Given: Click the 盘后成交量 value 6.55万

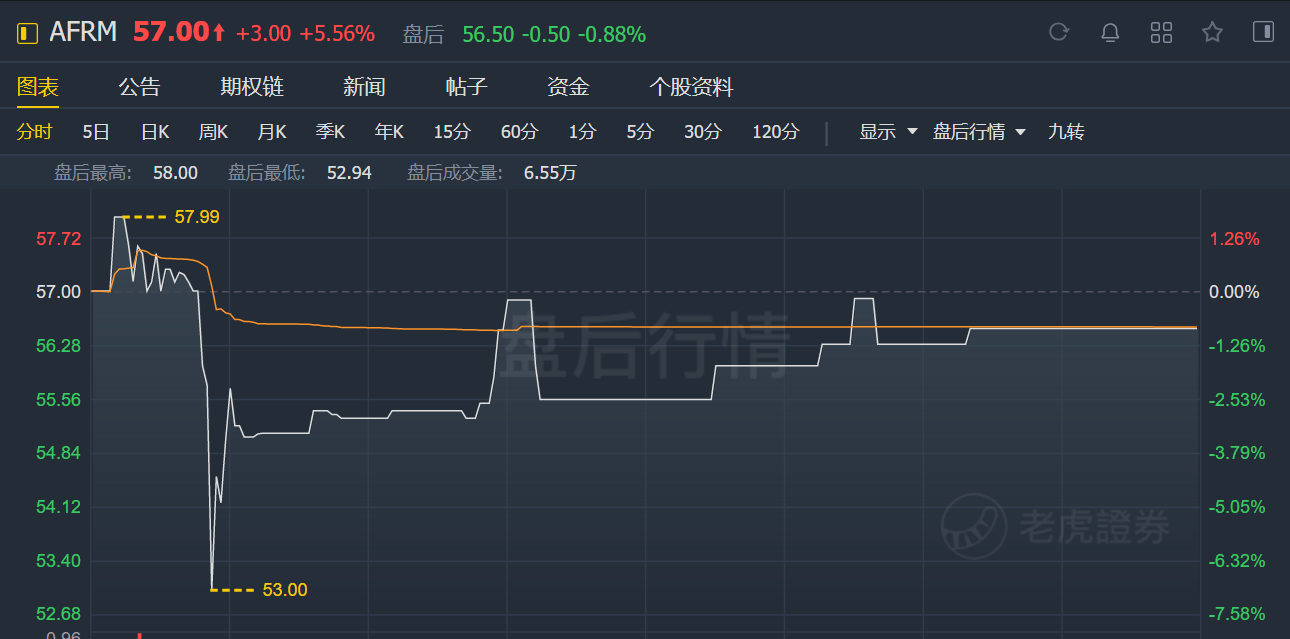Looking at the screenshot, I should [x=550, y=173].
